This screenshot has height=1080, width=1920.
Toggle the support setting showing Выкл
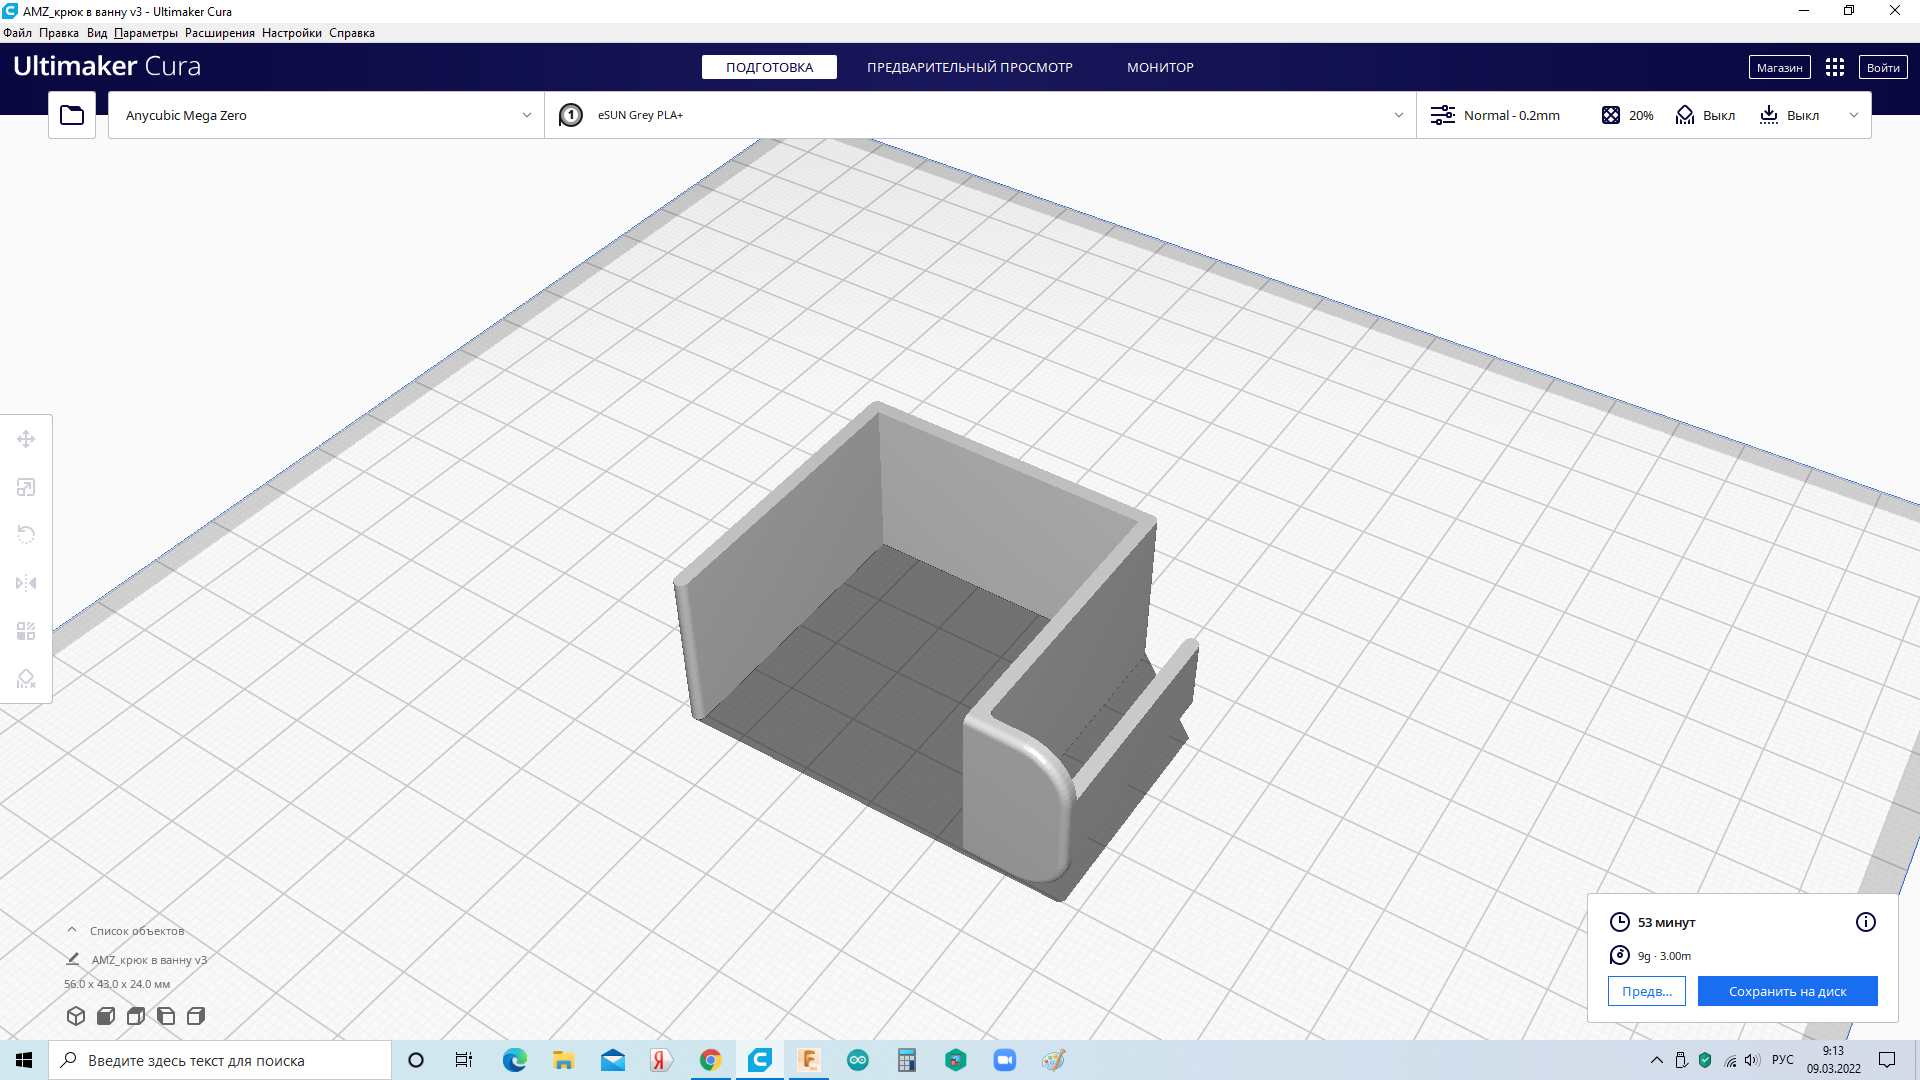1706,115
